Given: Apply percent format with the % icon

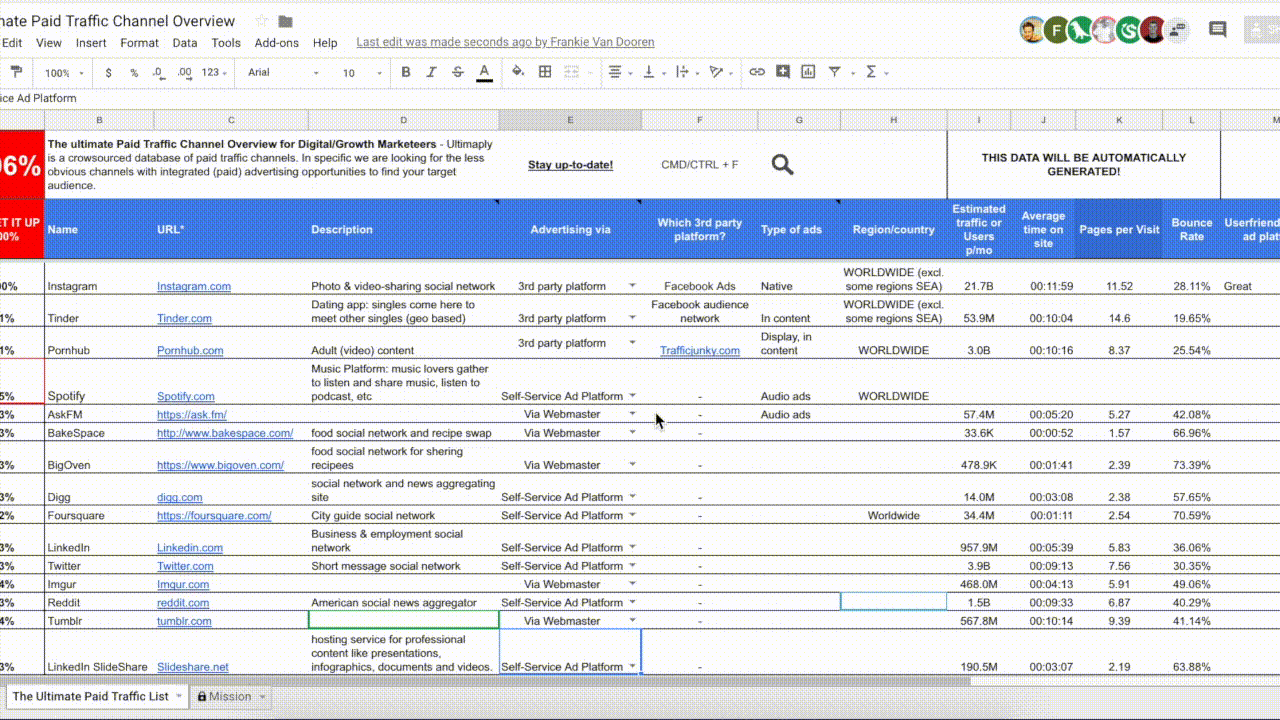Looking at the screenshot, I should pyautogui.click(x=134, y=73).
